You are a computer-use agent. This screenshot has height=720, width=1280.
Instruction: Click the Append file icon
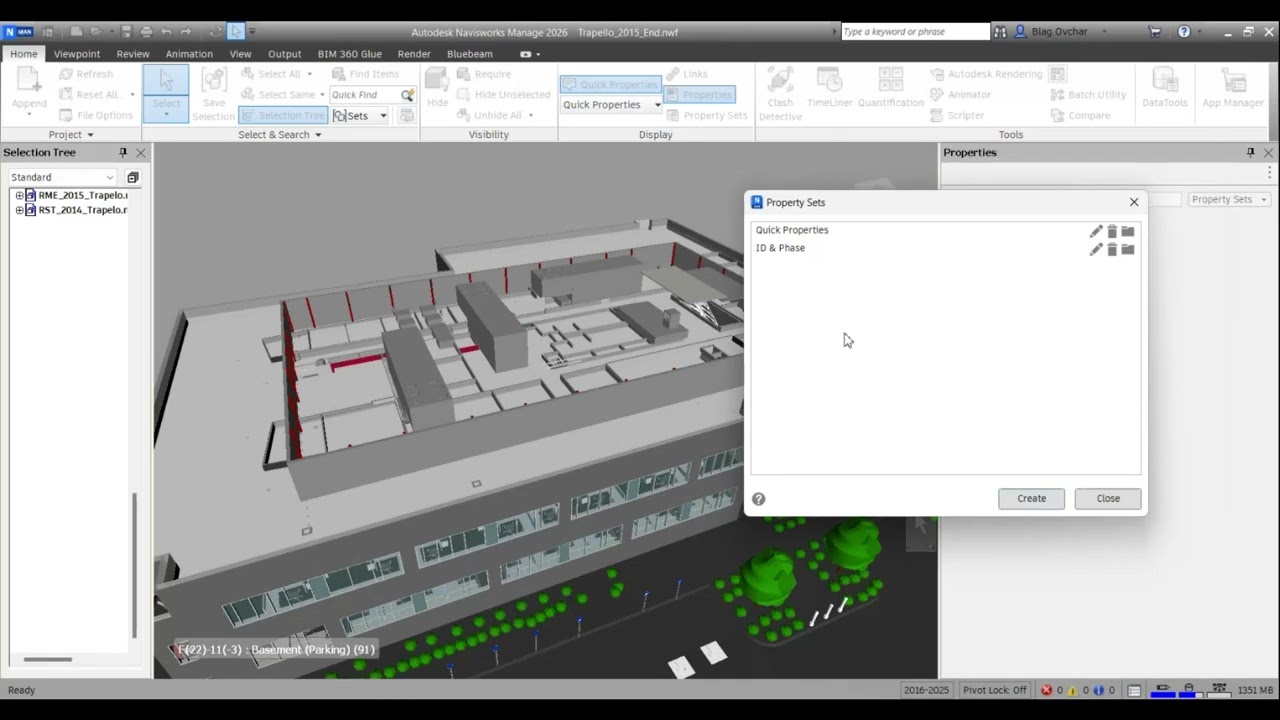29,92
